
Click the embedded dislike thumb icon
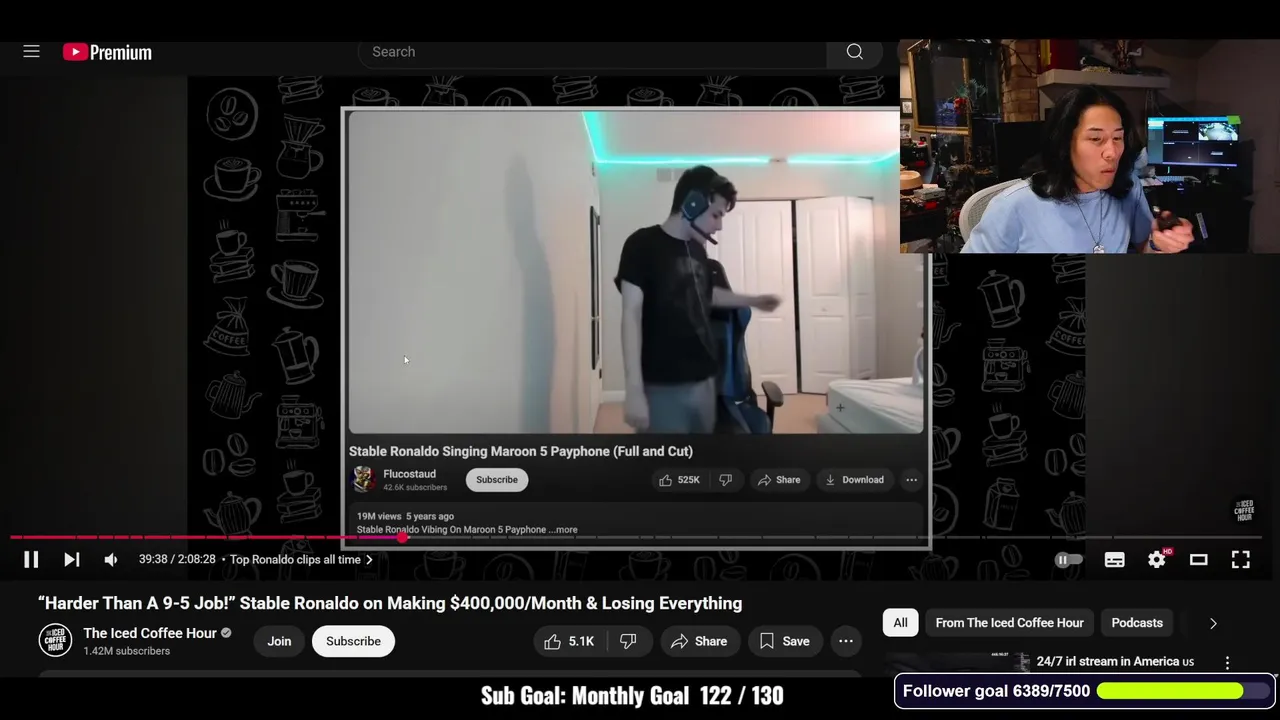click(726, 480)
